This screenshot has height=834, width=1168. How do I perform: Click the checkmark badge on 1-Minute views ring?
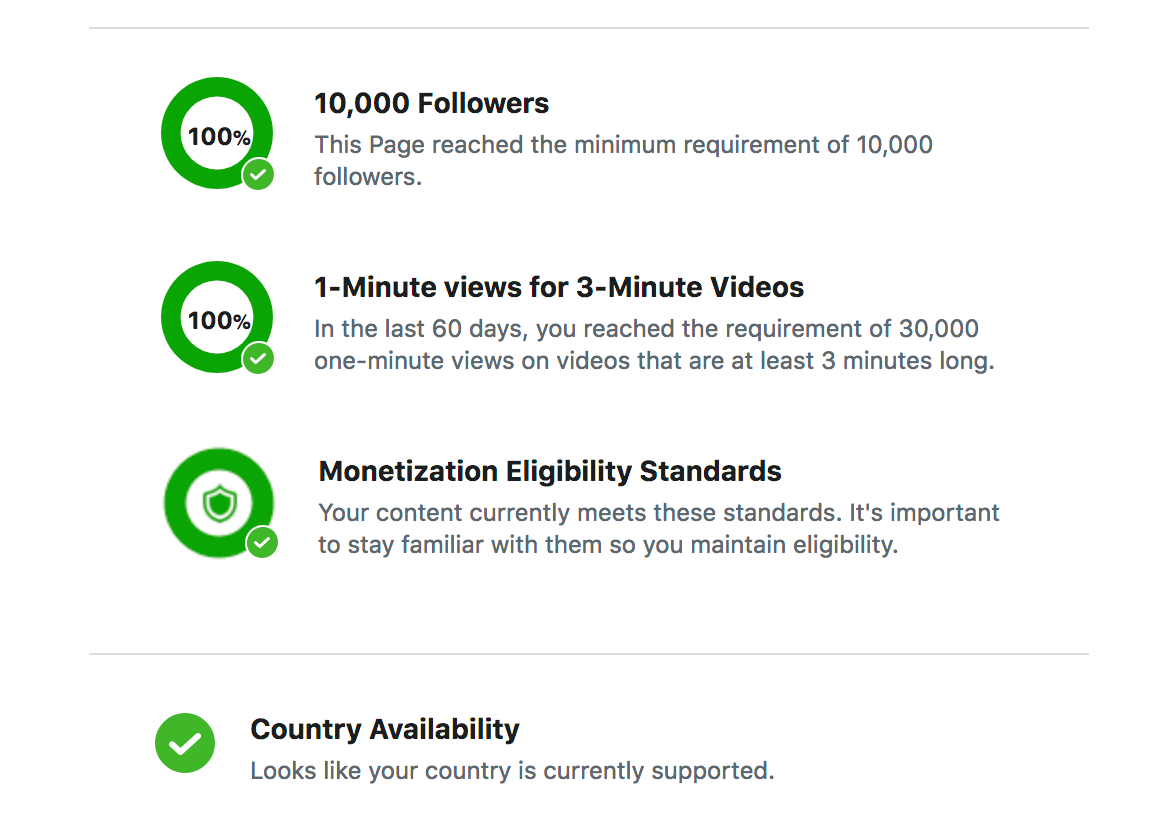tap(258, 358)
